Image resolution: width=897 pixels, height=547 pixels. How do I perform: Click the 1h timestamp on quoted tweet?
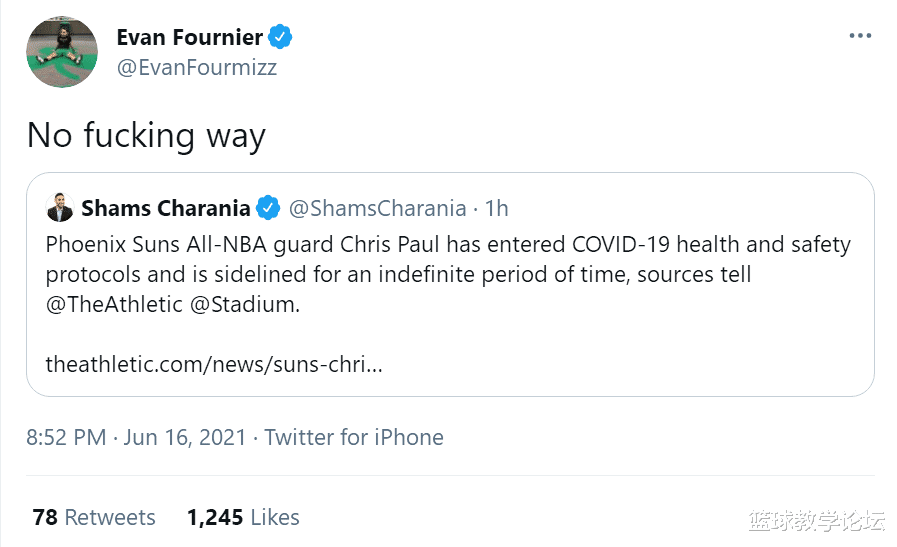click(496, 208)
